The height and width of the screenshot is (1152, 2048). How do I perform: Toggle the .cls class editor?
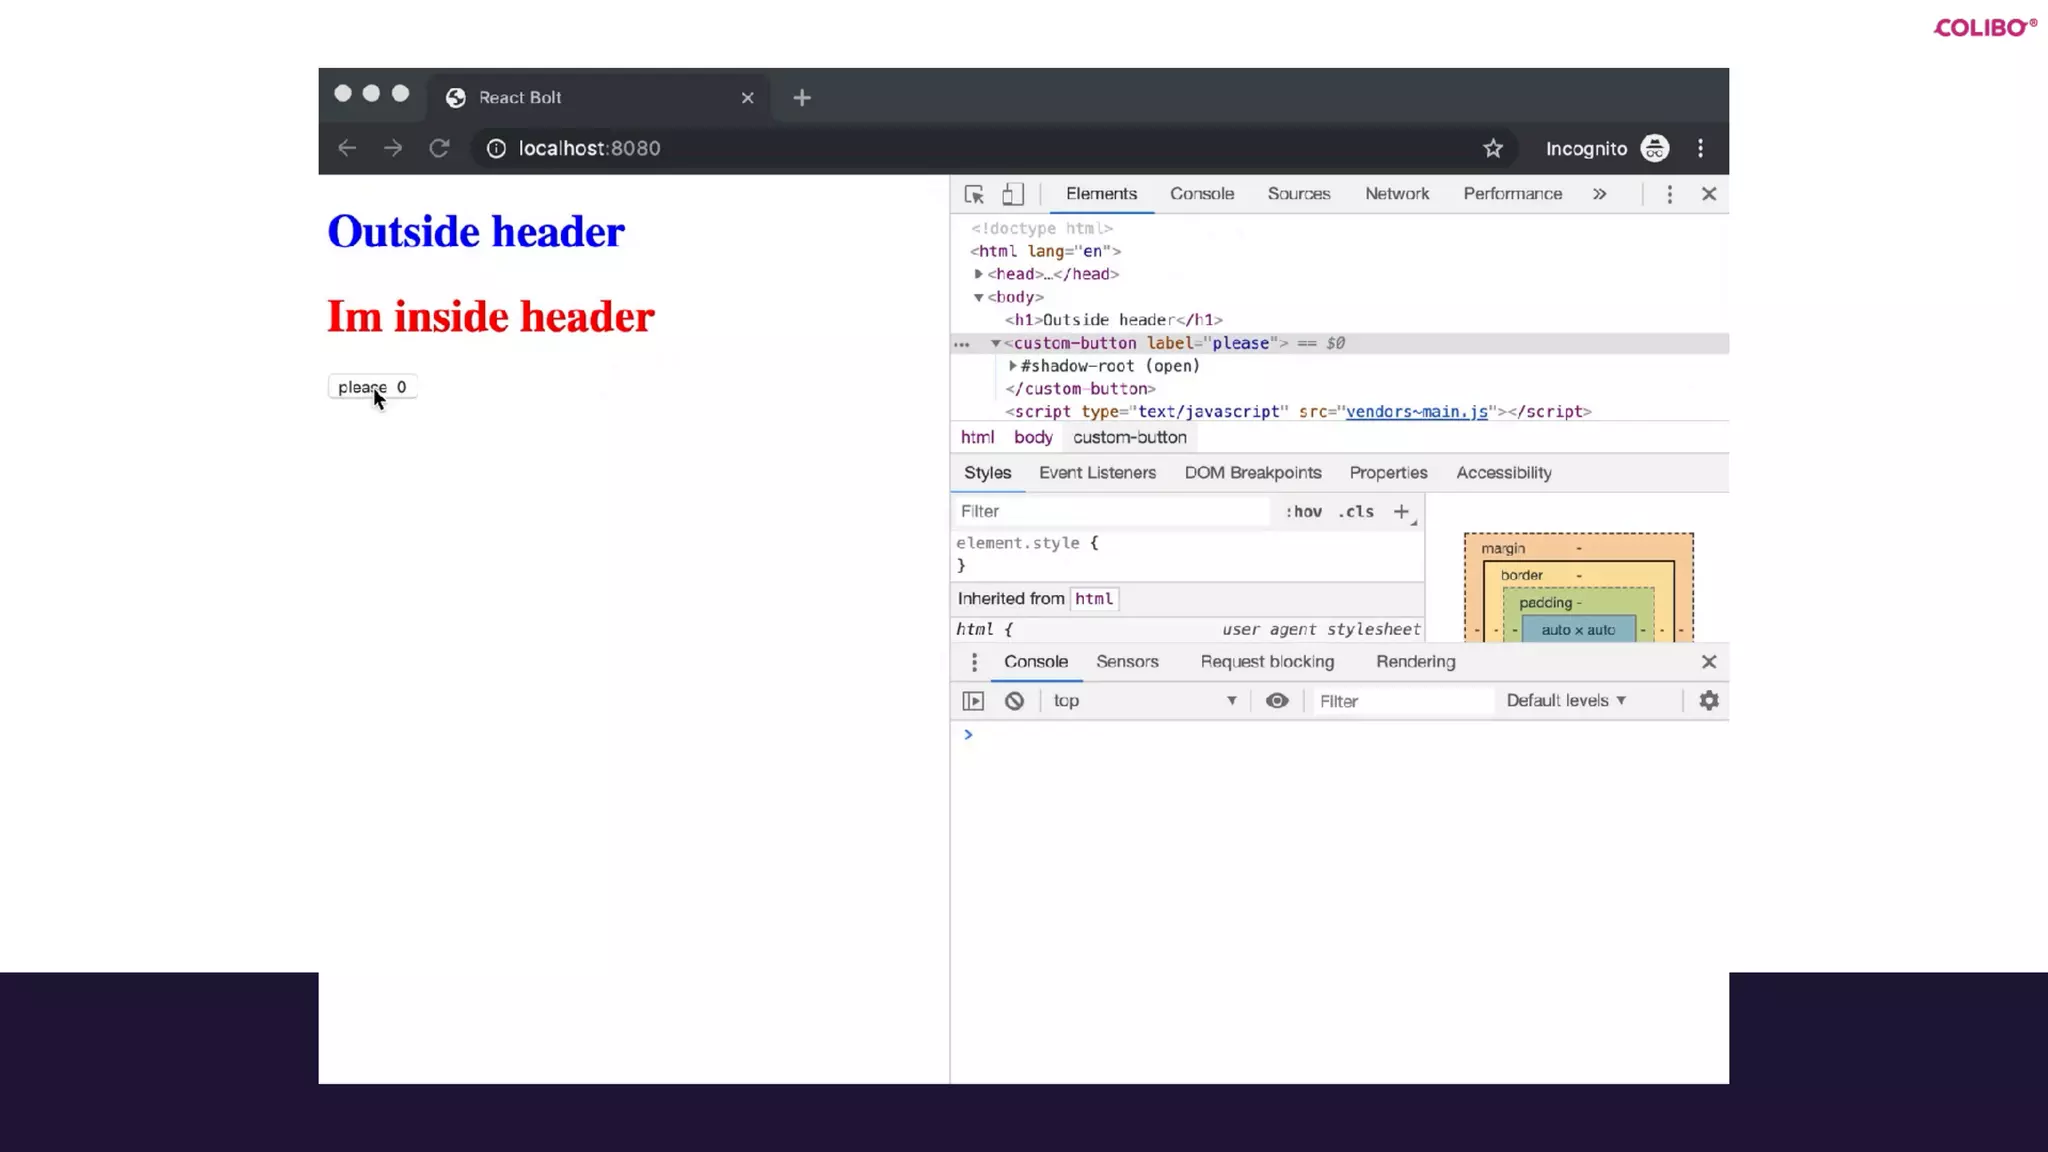(1356, 511)
